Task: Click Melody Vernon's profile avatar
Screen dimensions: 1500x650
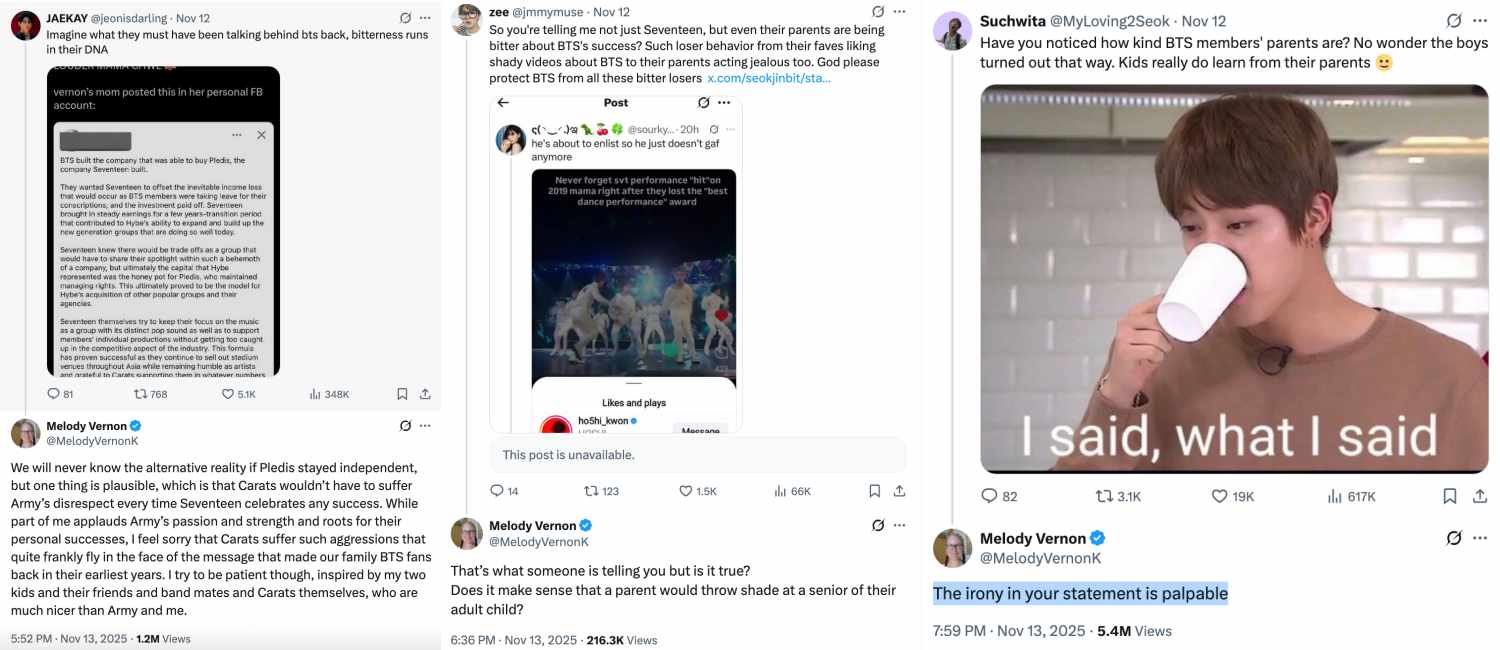Action: [952, 548]
